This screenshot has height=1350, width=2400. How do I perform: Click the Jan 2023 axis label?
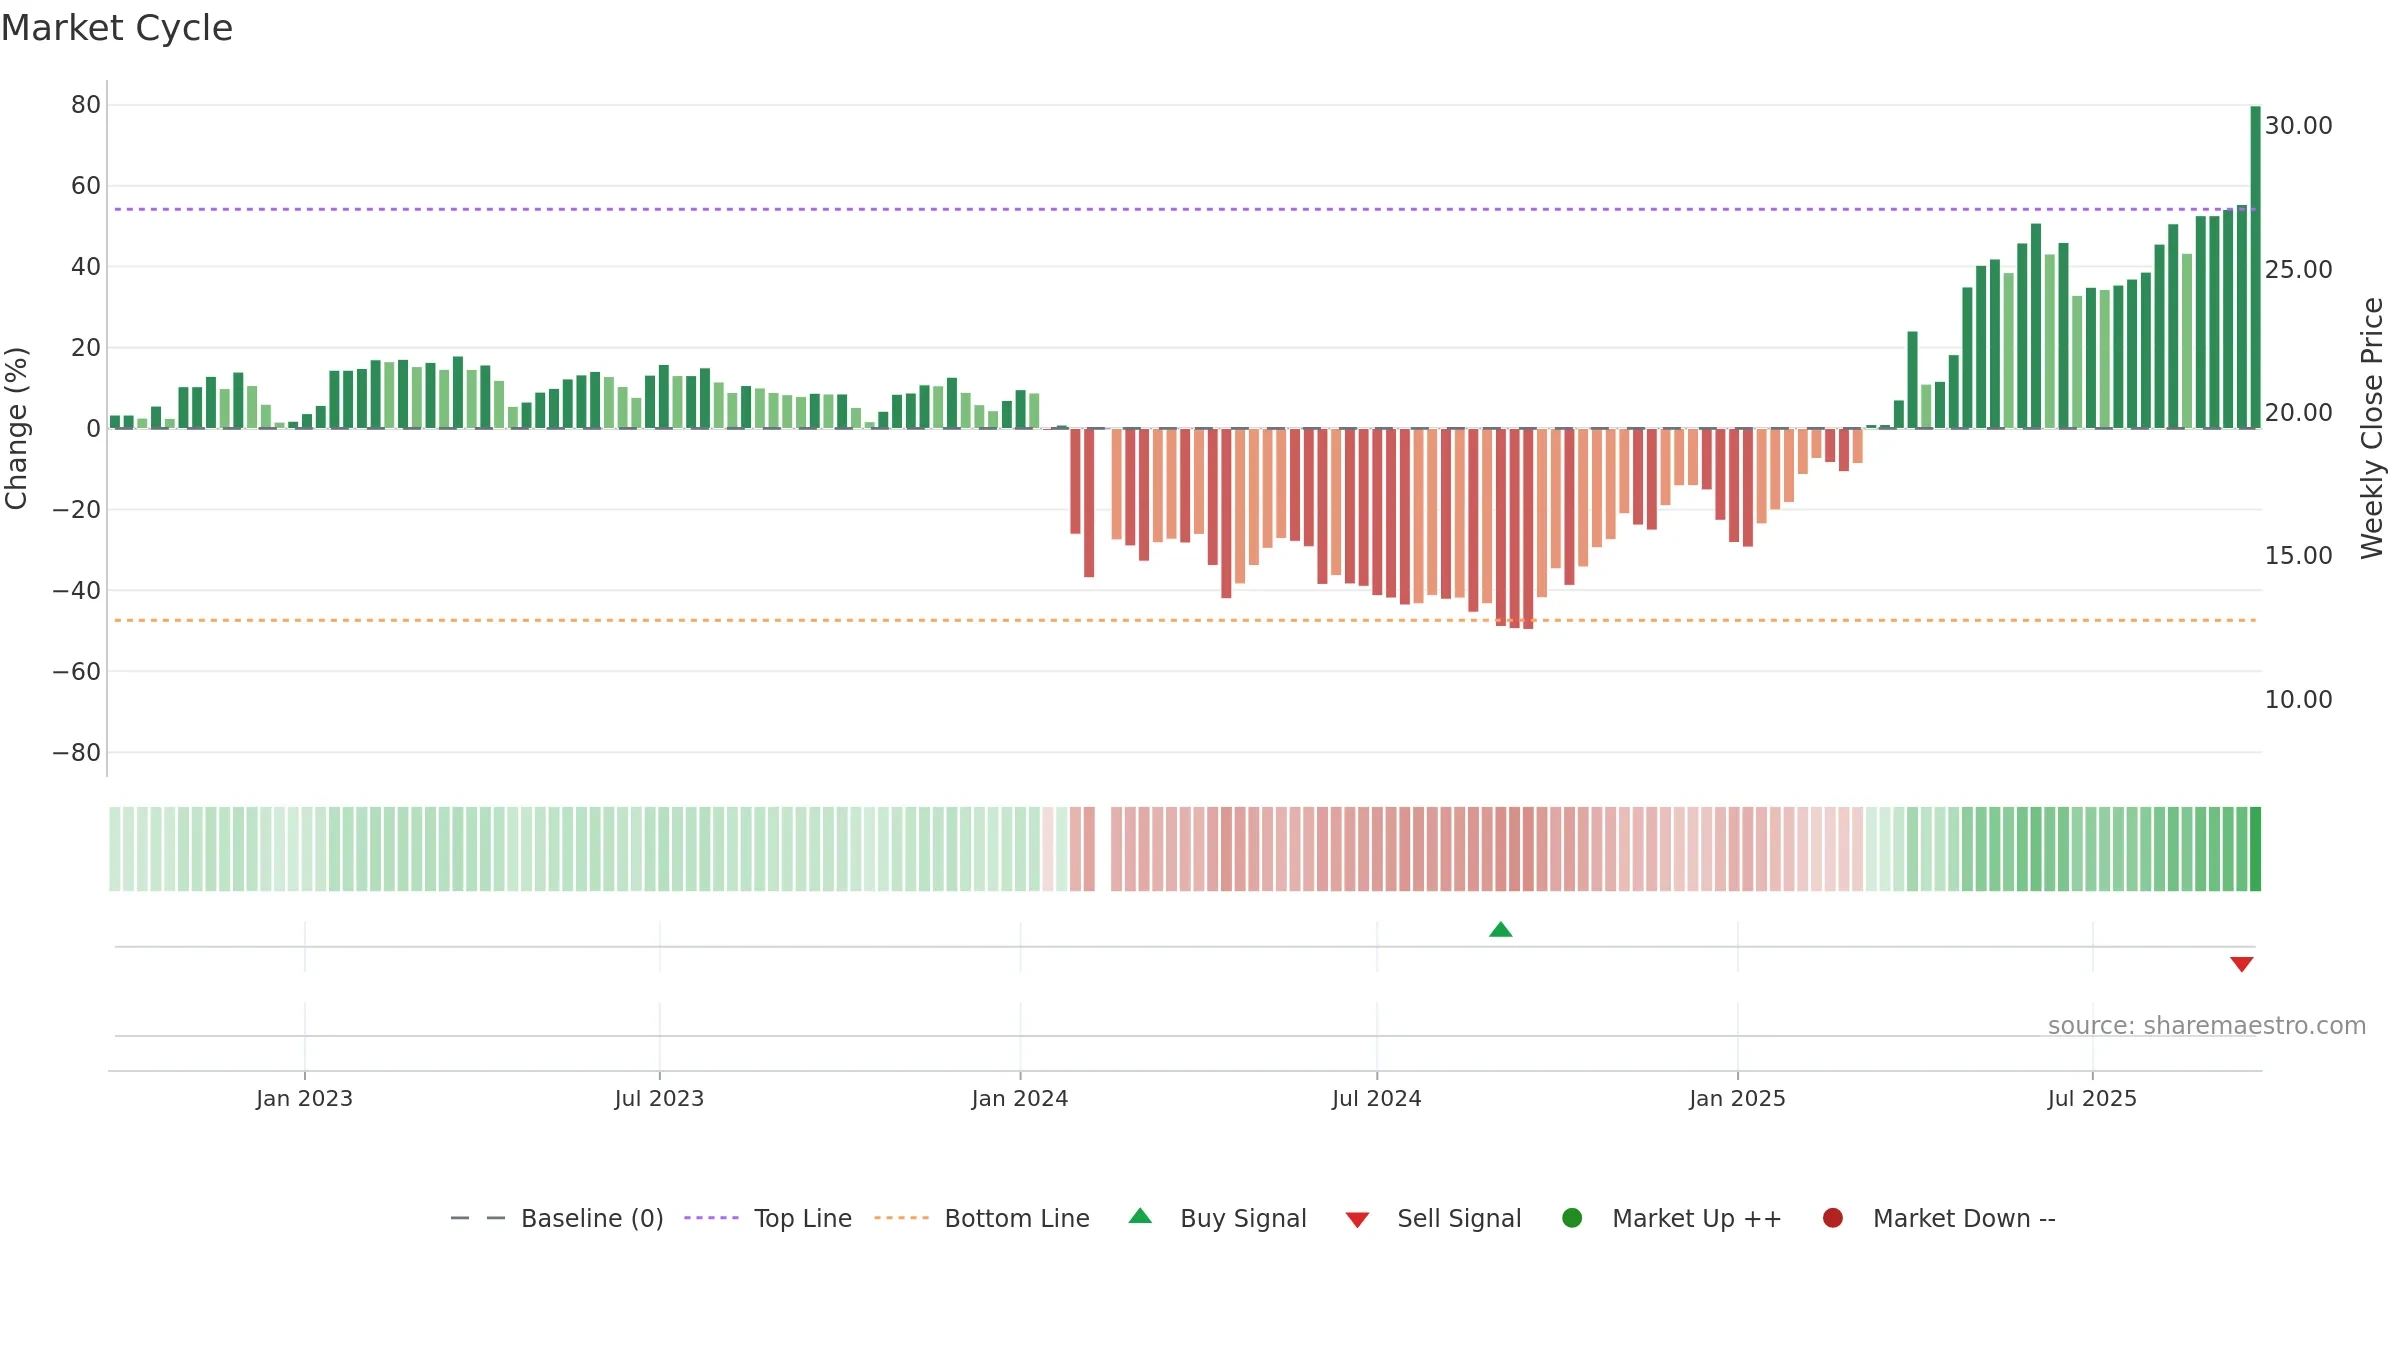(x=304, y=1099)
